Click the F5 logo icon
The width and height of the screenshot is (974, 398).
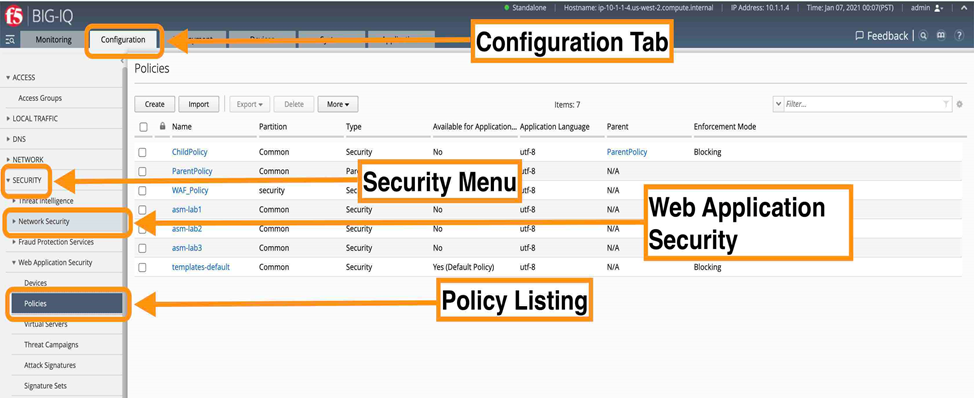click(14, 18)
